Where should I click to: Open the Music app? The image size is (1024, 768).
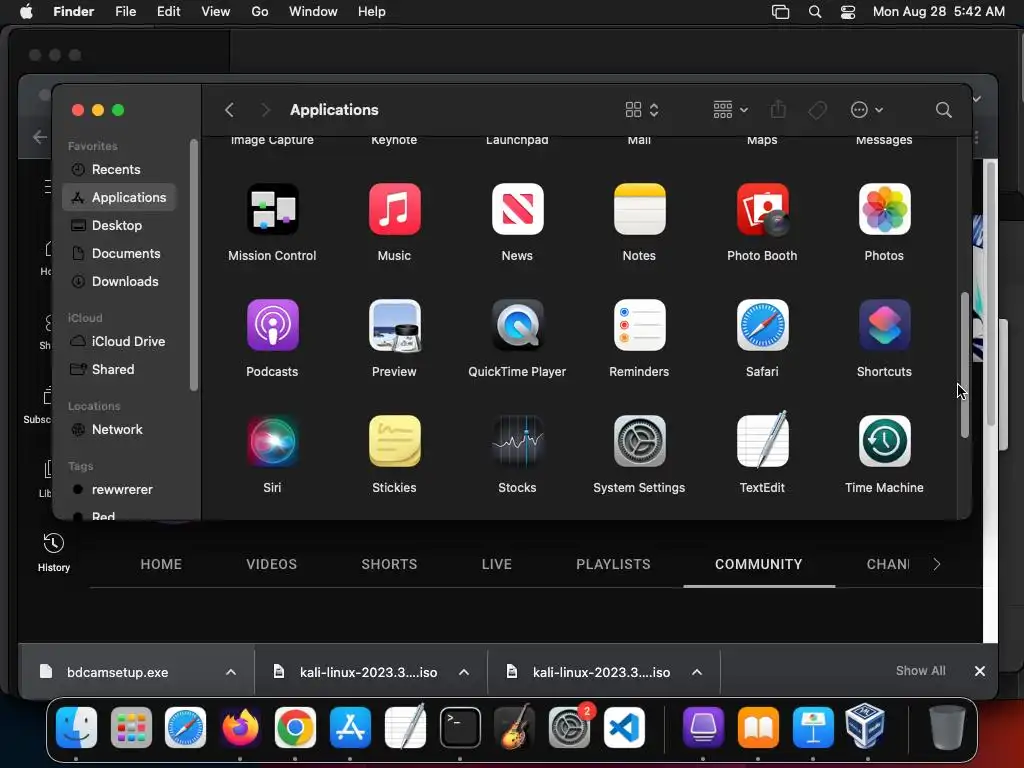394,210
